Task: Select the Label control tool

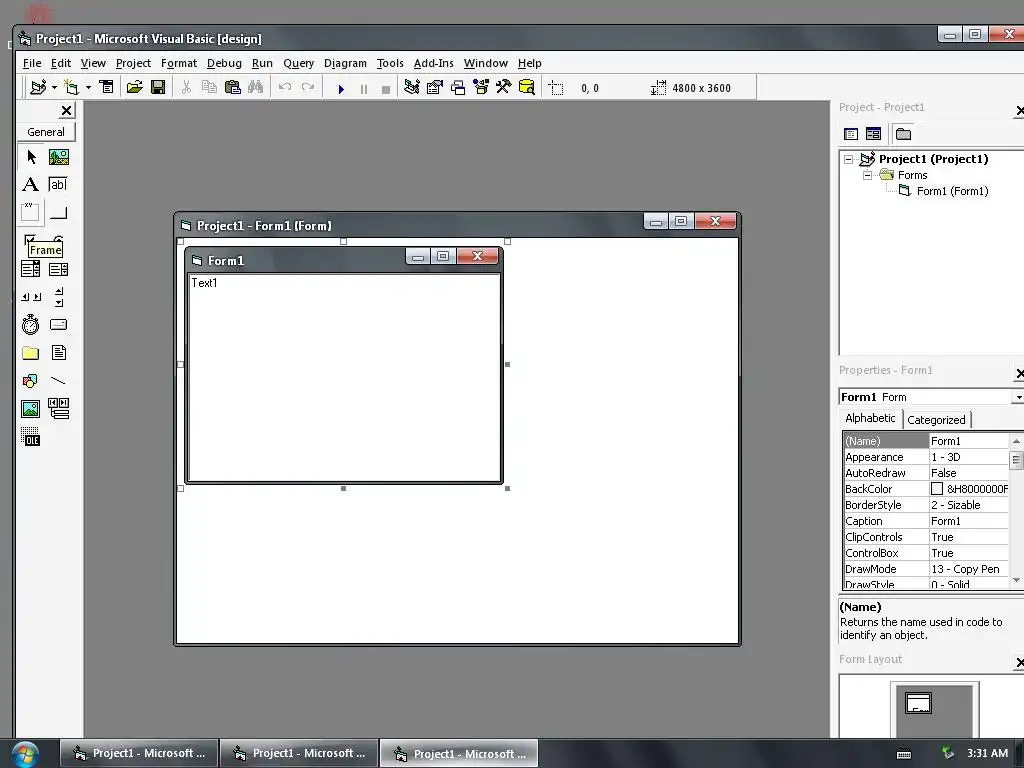Action: coord(31,185)
